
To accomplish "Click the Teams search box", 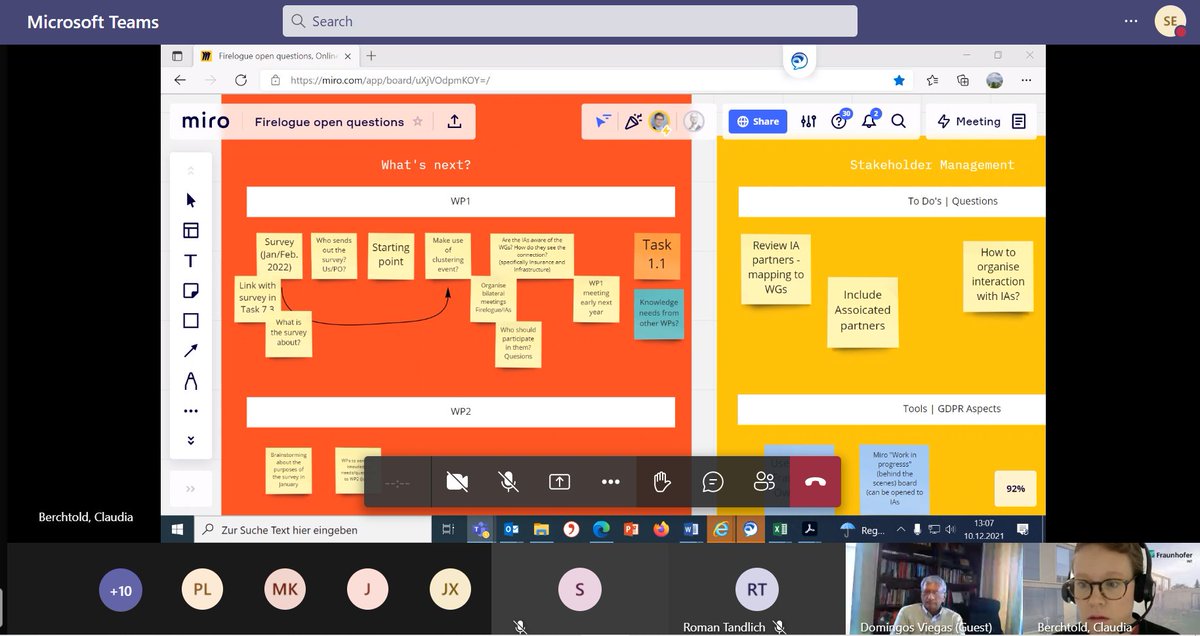I will (570, 21).
